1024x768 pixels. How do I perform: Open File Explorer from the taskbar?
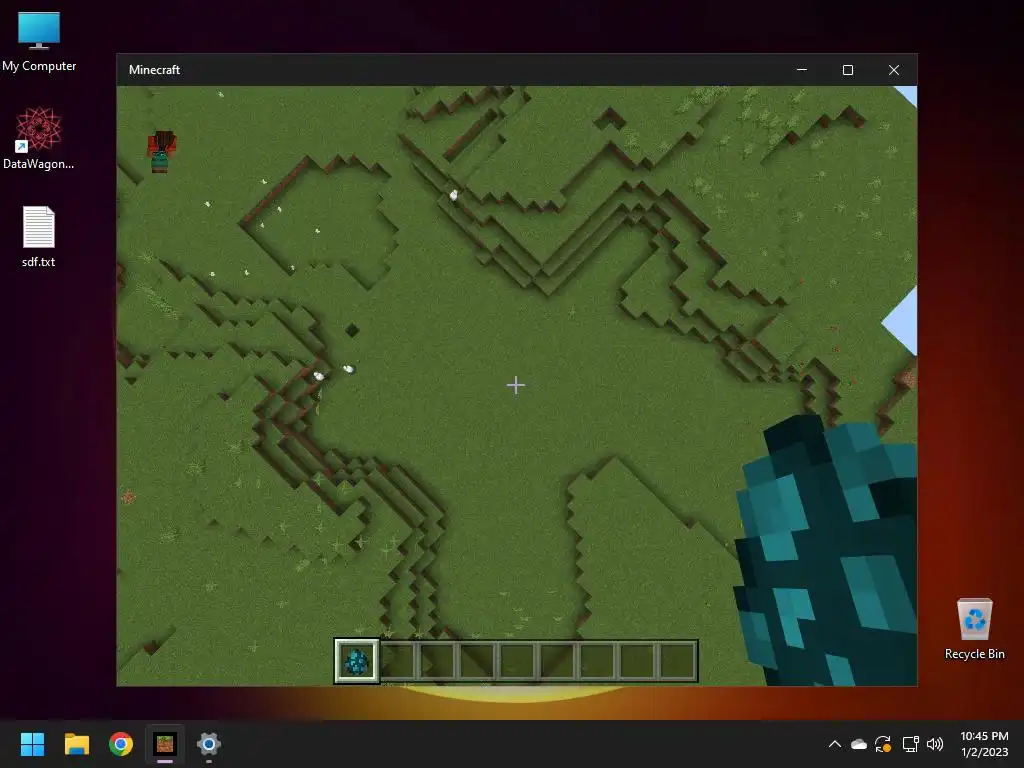pyautogui.click(x=76, y=744)
